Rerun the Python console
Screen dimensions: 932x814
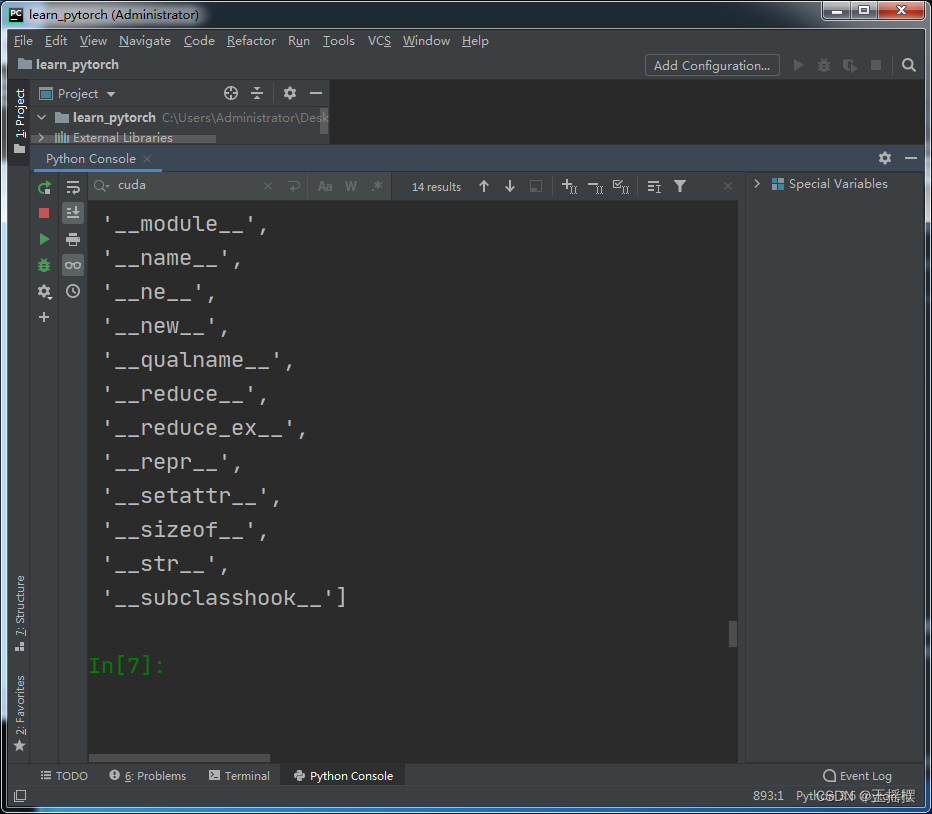click(x=44, y=188)
